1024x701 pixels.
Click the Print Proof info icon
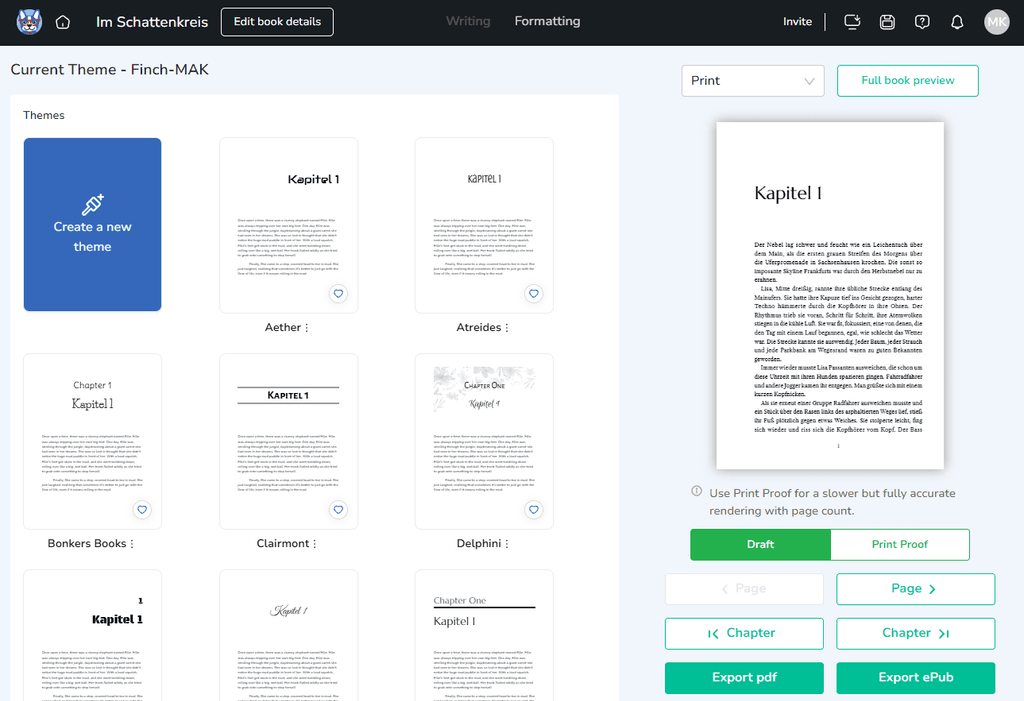pos(697,491)
